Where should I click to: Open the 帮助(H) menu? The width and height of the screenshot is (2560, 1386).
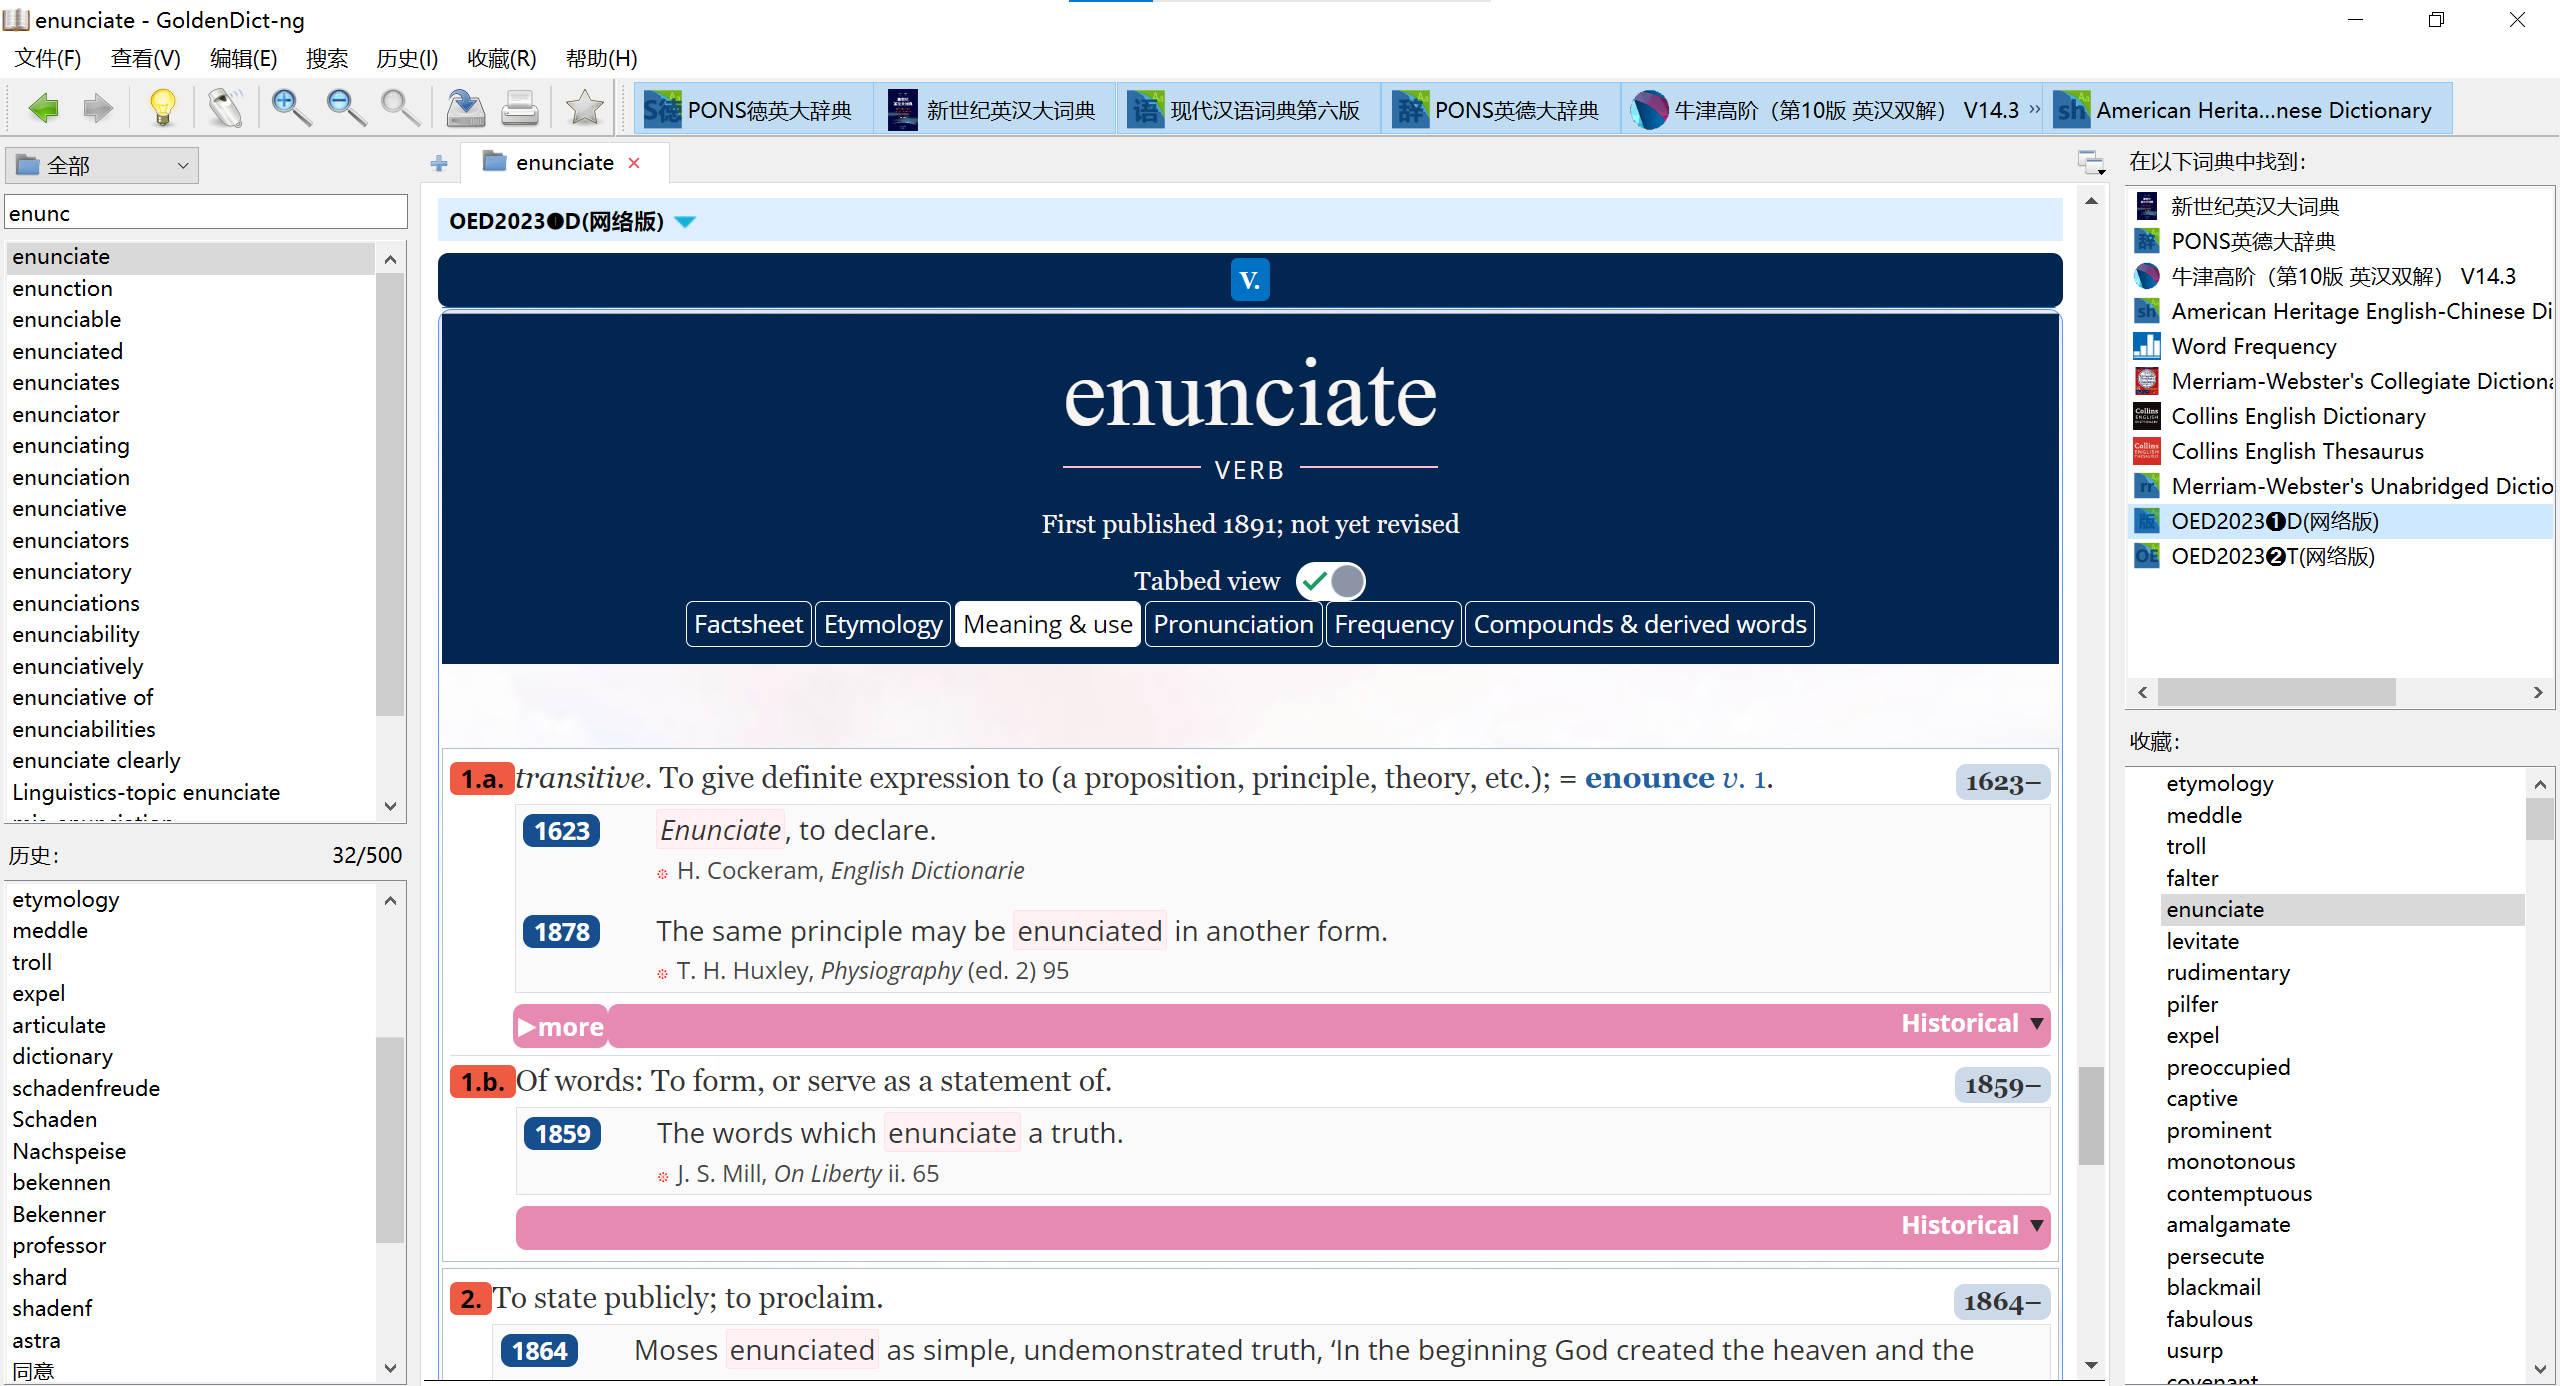pos(601,58)
